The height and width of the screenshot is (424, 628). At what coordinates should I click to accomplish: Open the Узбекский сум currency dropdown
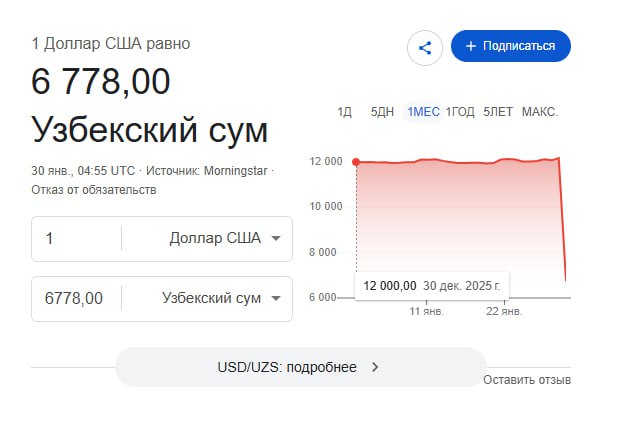click(221, 298)
